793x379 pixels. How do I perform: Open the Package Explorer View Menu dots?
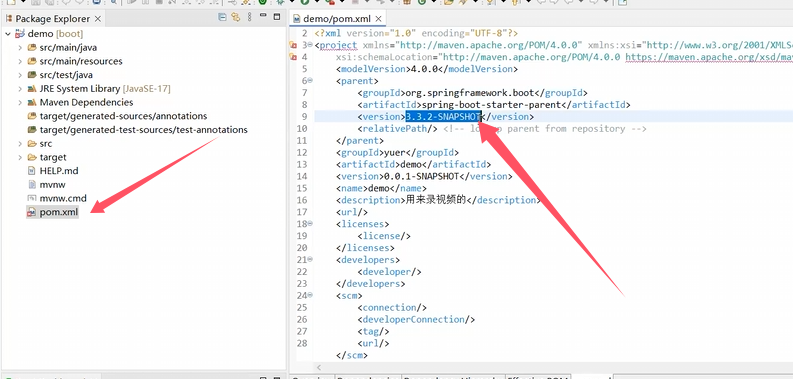pyautogui.click(x=249, y=18)
